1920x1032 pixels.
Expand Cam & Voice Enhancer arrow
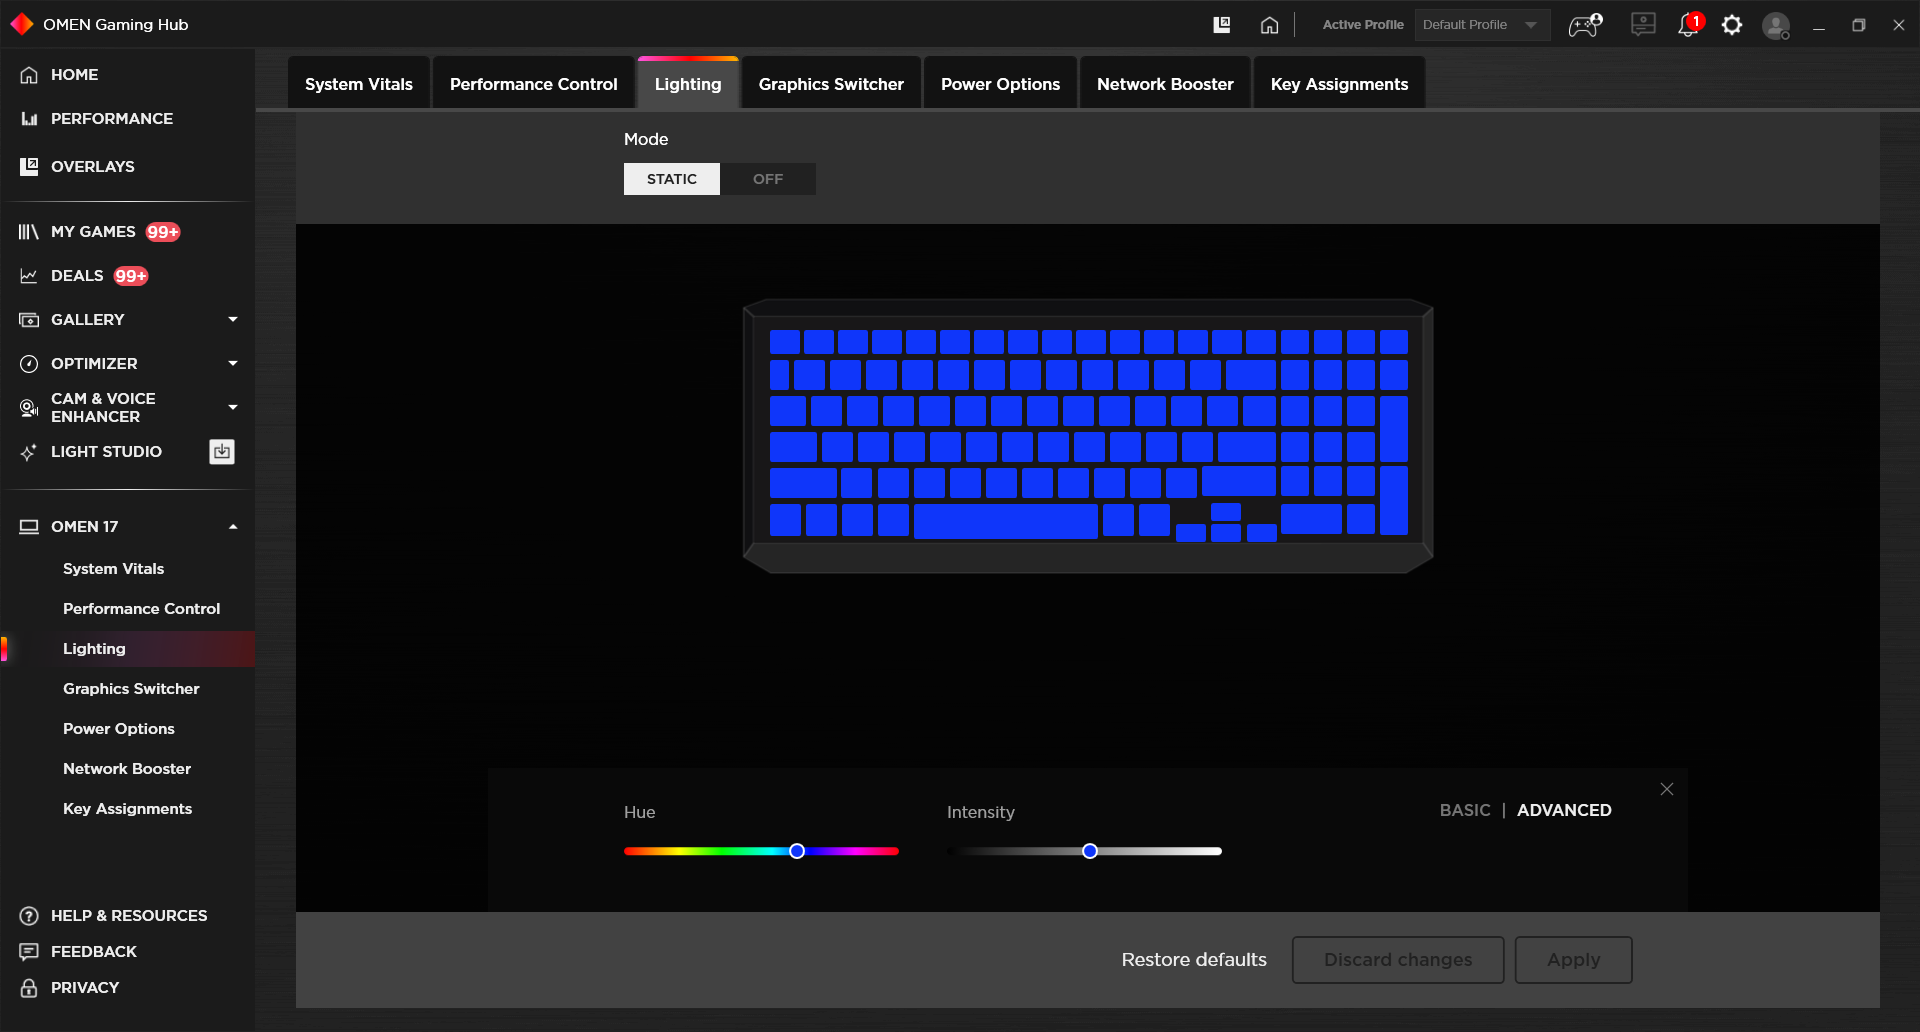coord(233,408)
